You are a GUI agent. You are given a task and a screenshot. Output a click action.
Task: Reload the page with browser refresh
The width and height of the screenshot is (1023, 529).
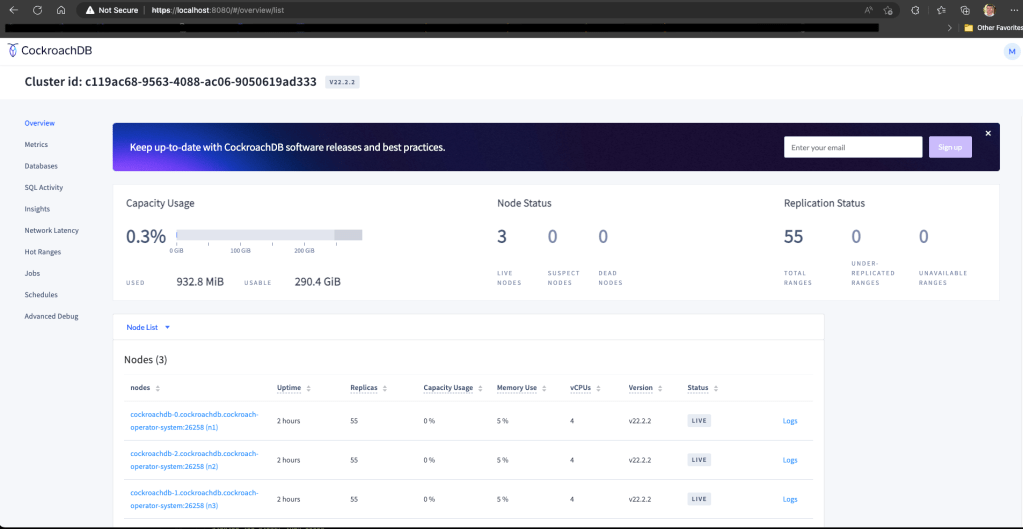coord(37,10)
